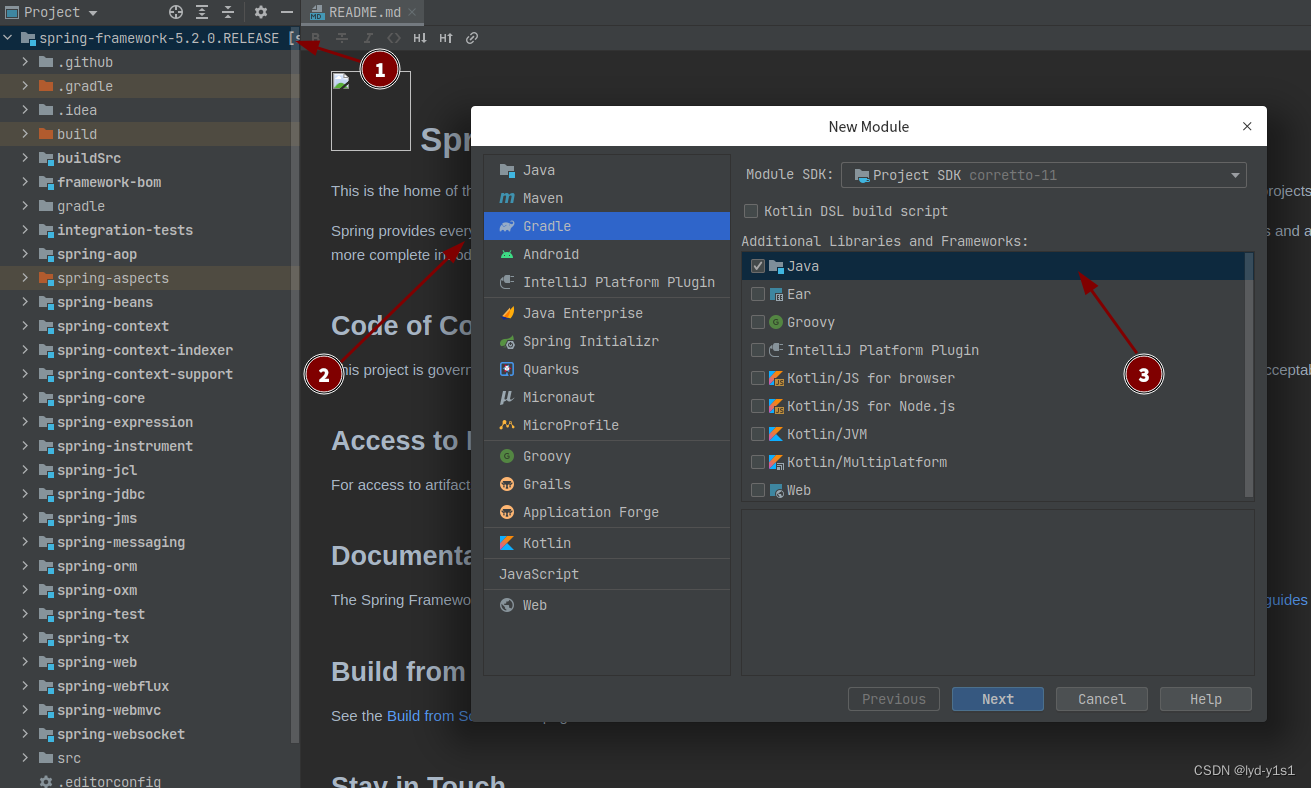This screenshot has height=788, width=1311.
Task: Select spring-context-indexer in project tree
Action: click(x=145, y=350)
